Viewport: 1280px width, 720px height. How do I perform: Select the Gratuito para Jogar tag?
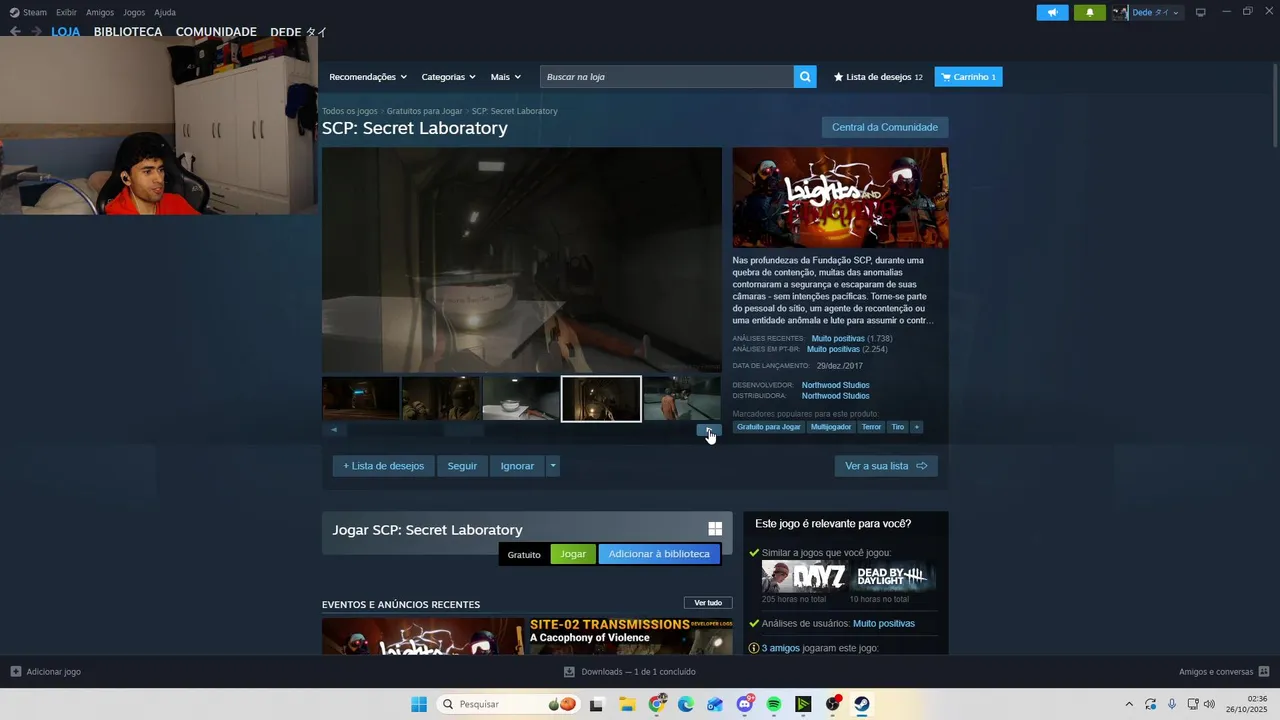(768, 427)
